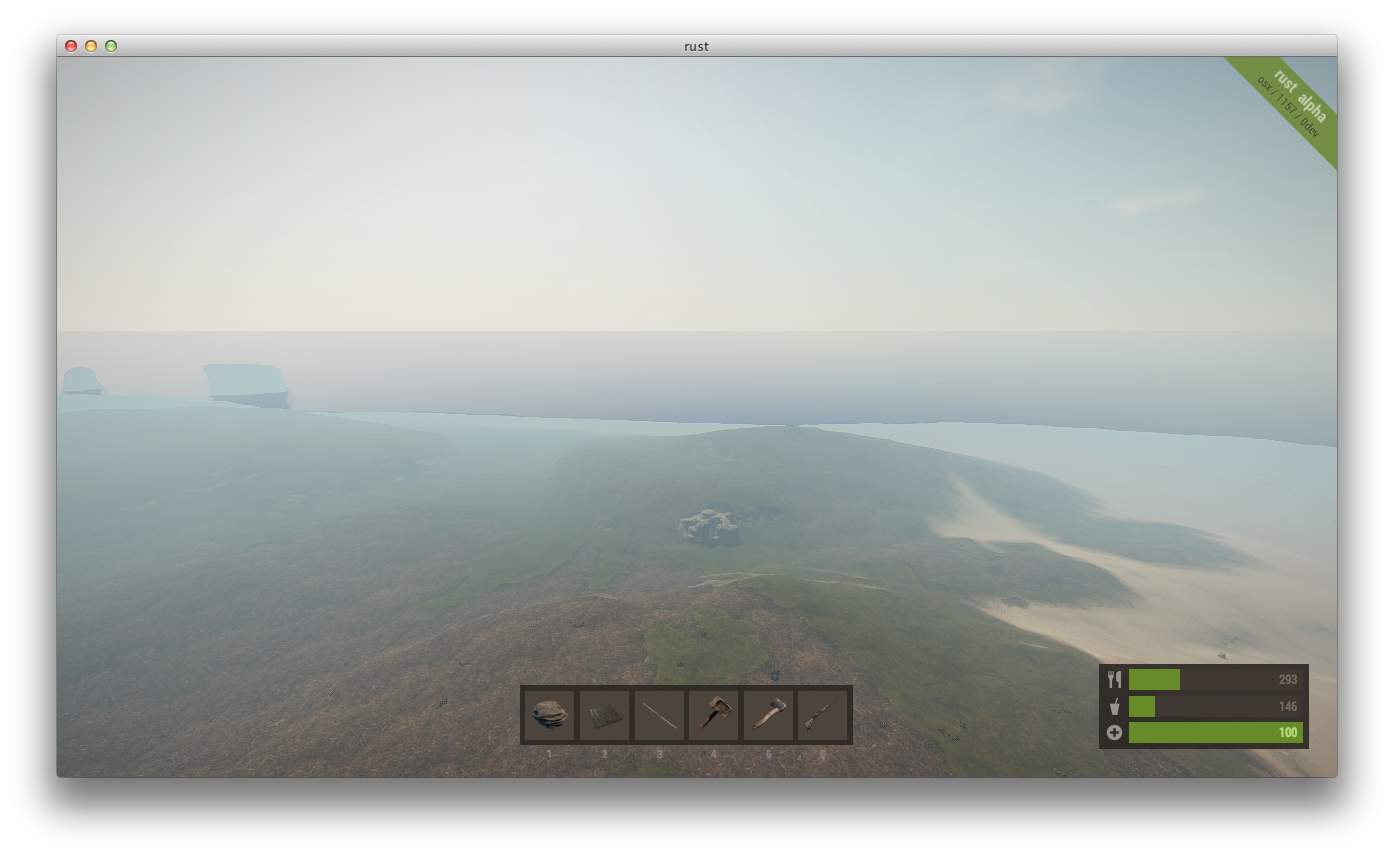
Task: Click the health bar showing 100
Action: click(1216, 733)
